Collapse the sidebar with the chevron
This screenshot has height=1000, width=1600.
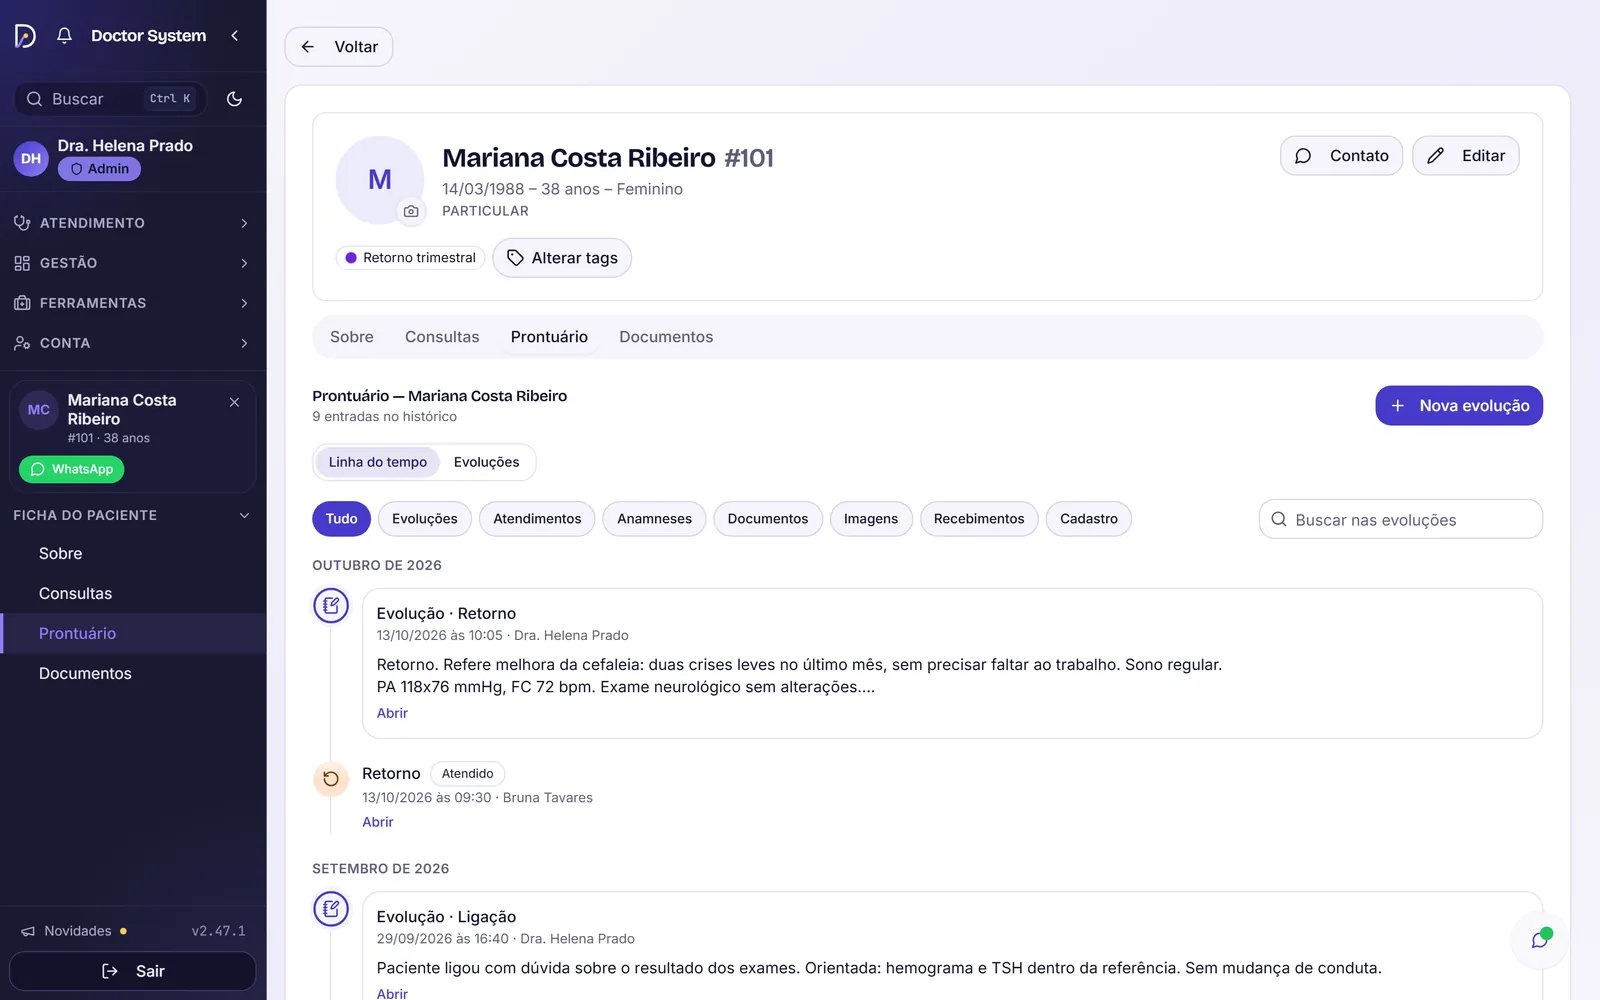pyautogui.click(x=235, y=36)
